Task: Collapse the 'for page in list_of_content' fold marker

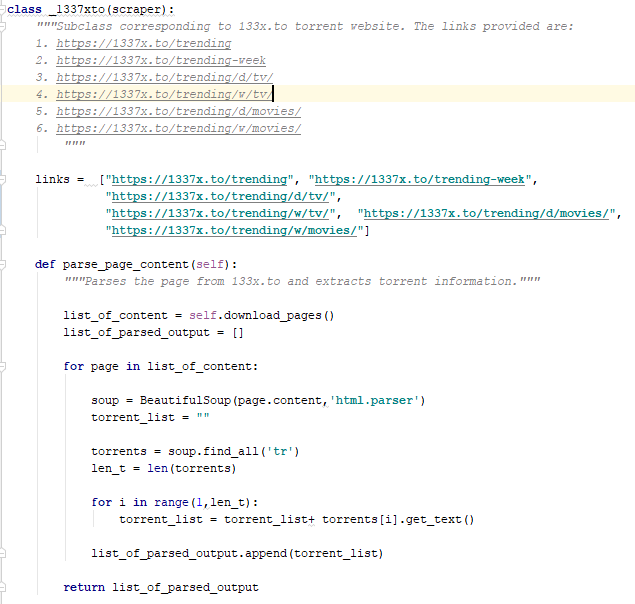Action: point(2,367)
